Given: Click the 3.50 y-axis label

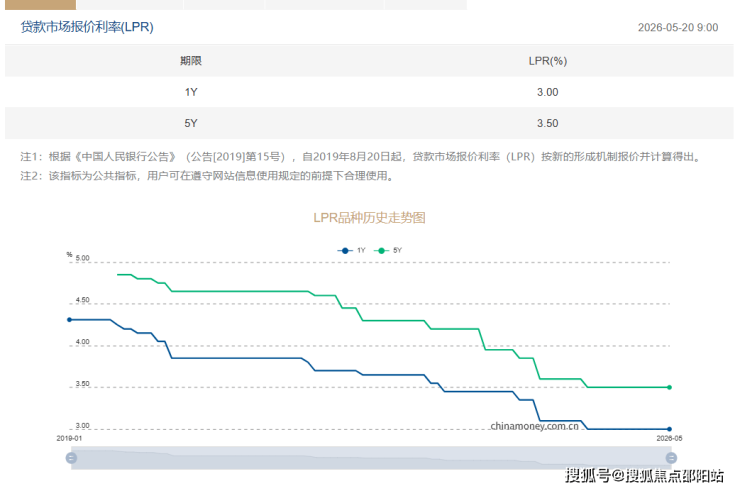Looking at the screenshot, I should (83, 383).
